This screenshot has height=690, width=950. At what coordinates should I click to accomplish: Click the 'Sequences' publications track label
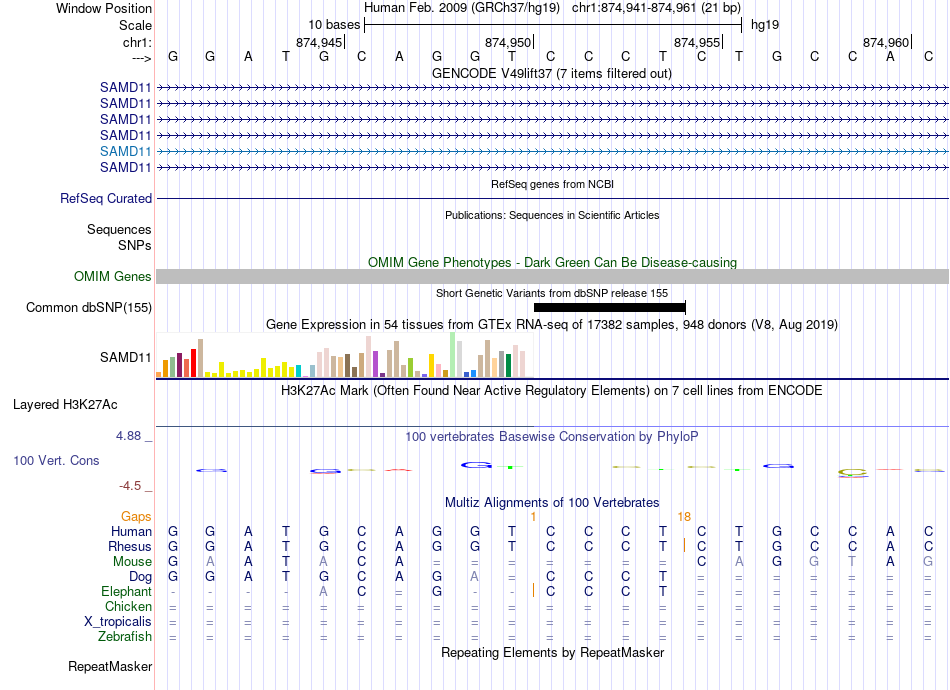point(119,230)
